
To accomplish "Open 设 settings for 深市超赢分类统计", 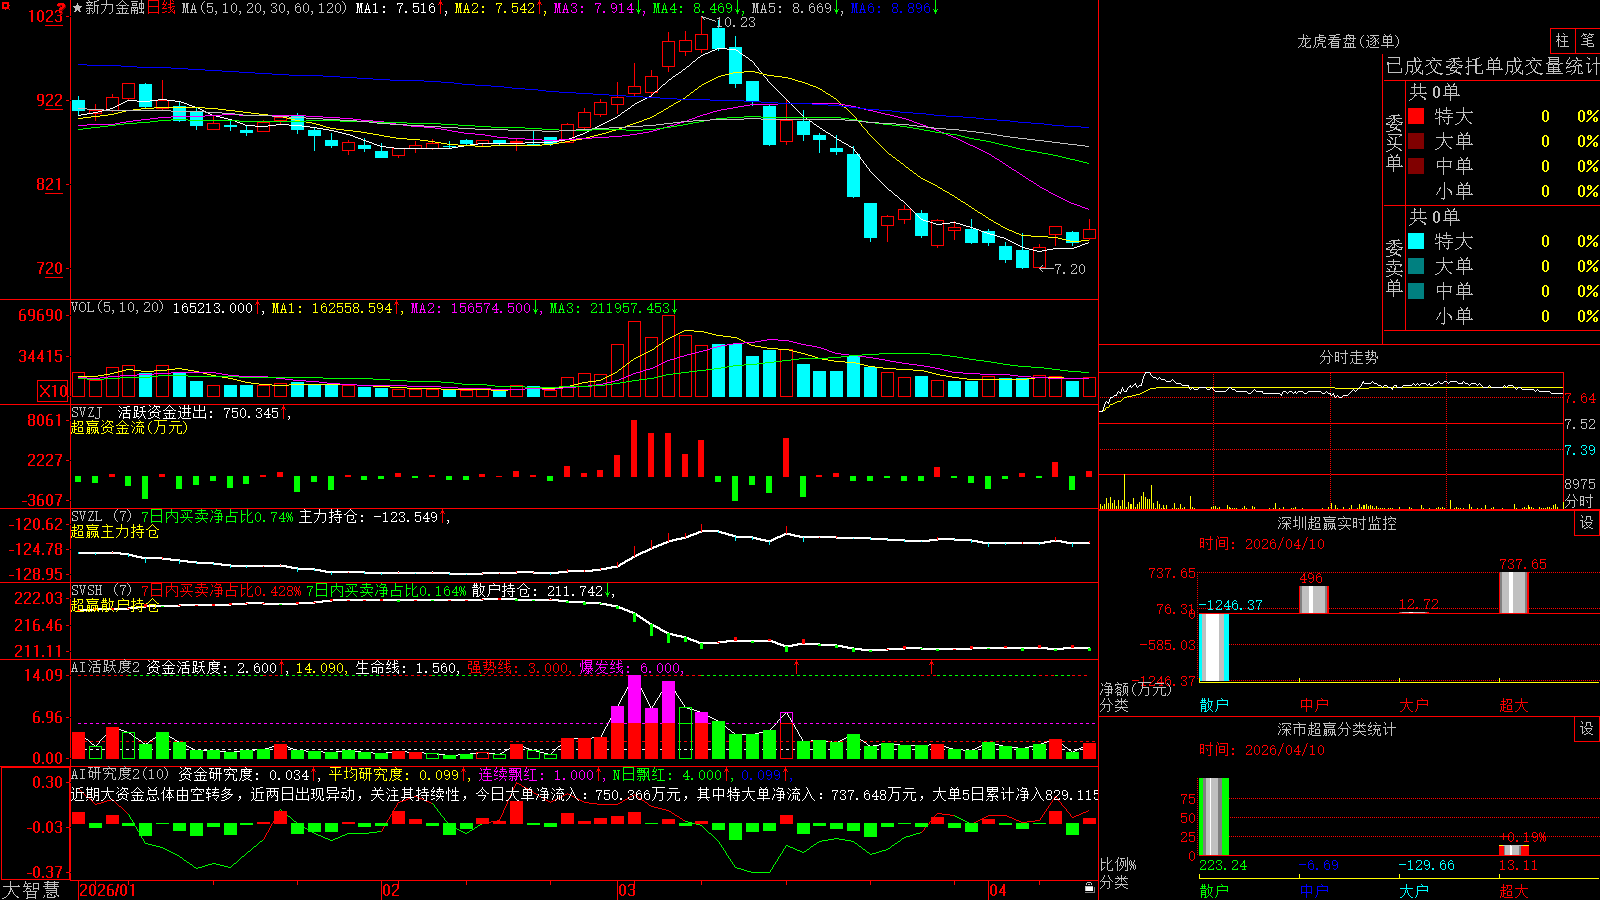I will click(x=1587, y=729).
